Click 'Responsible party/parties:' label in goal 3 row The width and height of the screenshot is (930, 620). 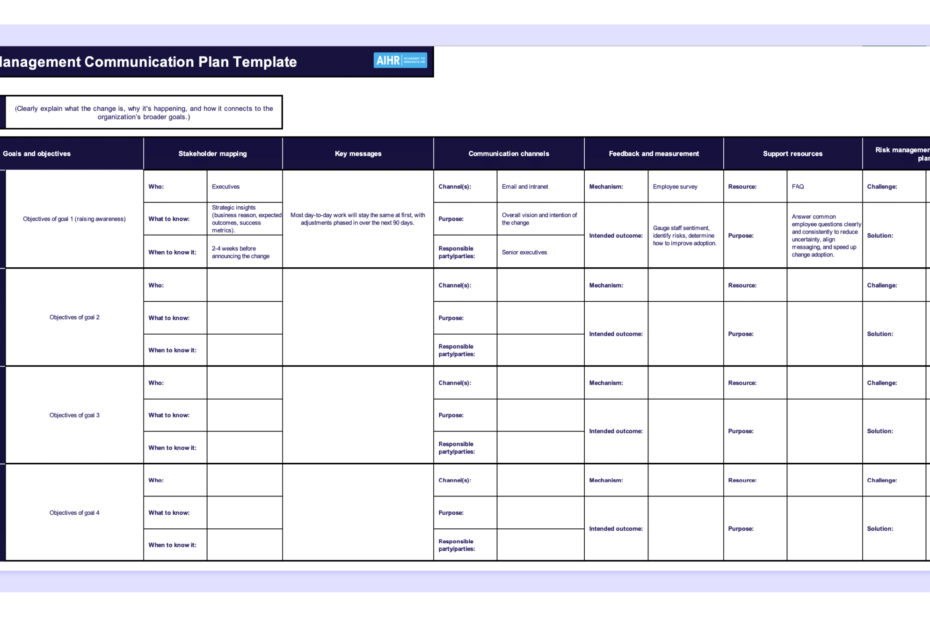click(x=456, y=448)
